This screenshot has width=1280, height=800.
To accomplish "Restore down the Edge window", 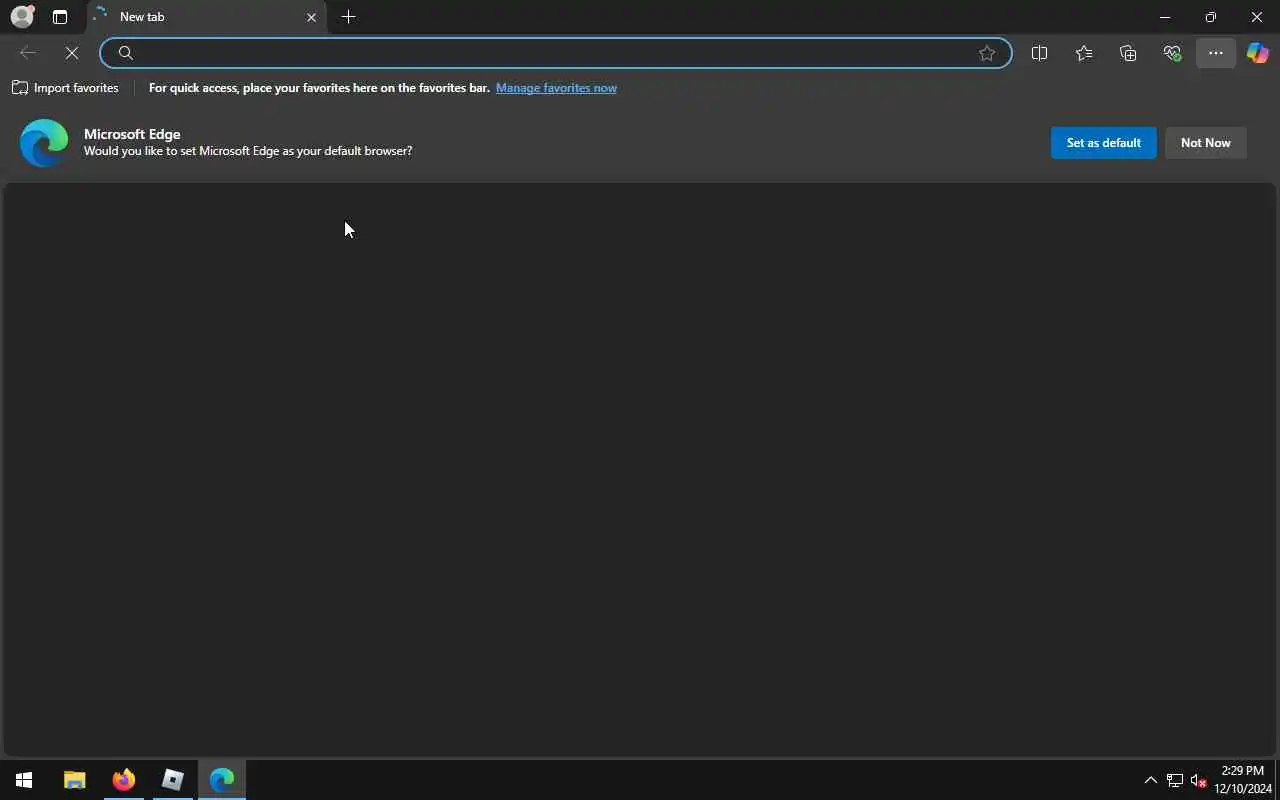I will (1211, 17).
